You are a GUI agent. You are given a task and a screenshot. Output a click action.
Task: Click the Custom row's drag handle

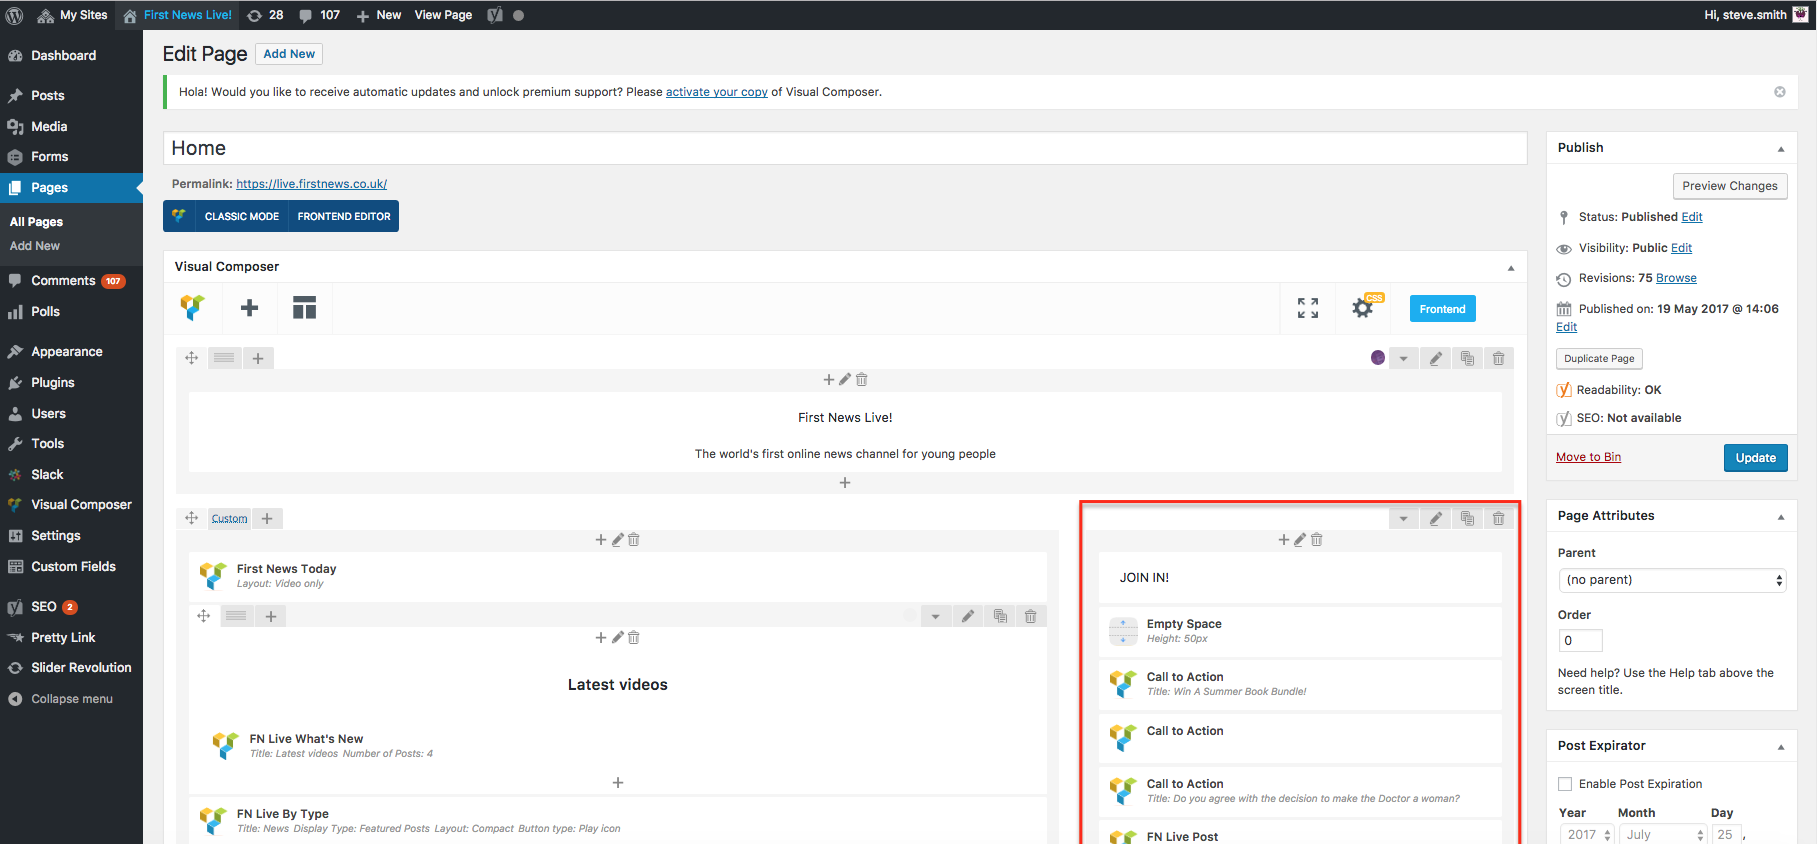192,518
